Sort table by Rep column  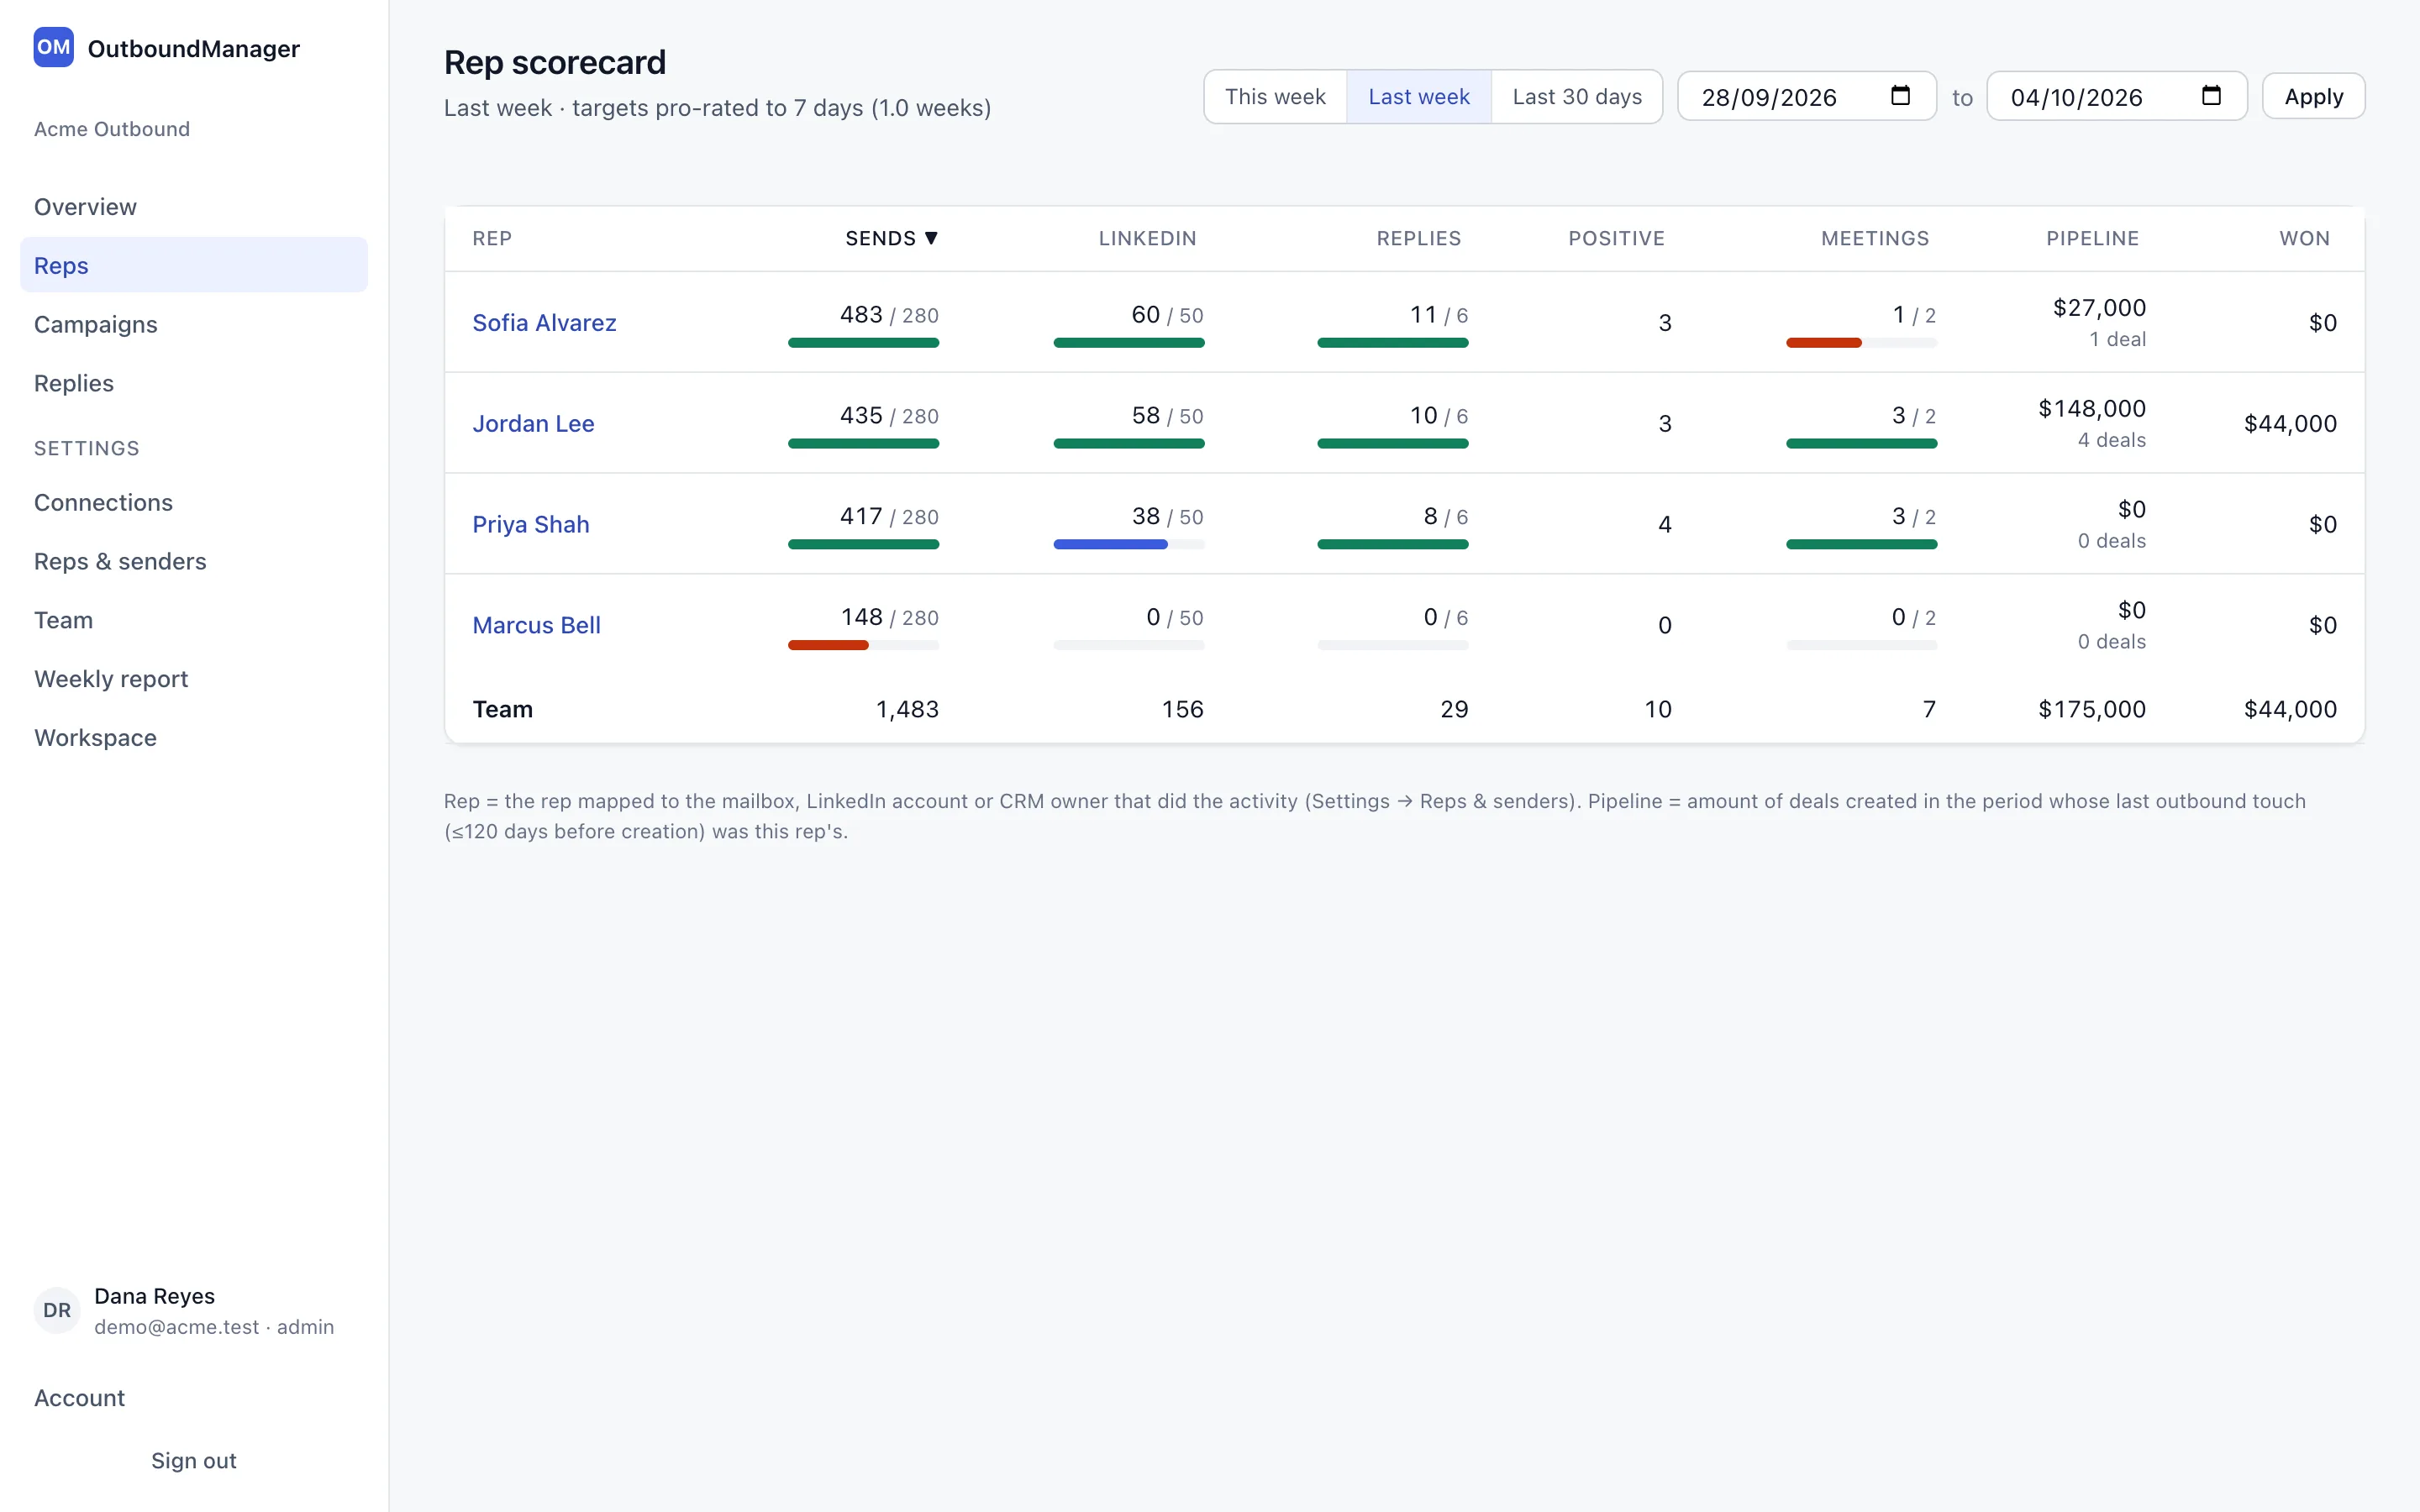point(492,238)
